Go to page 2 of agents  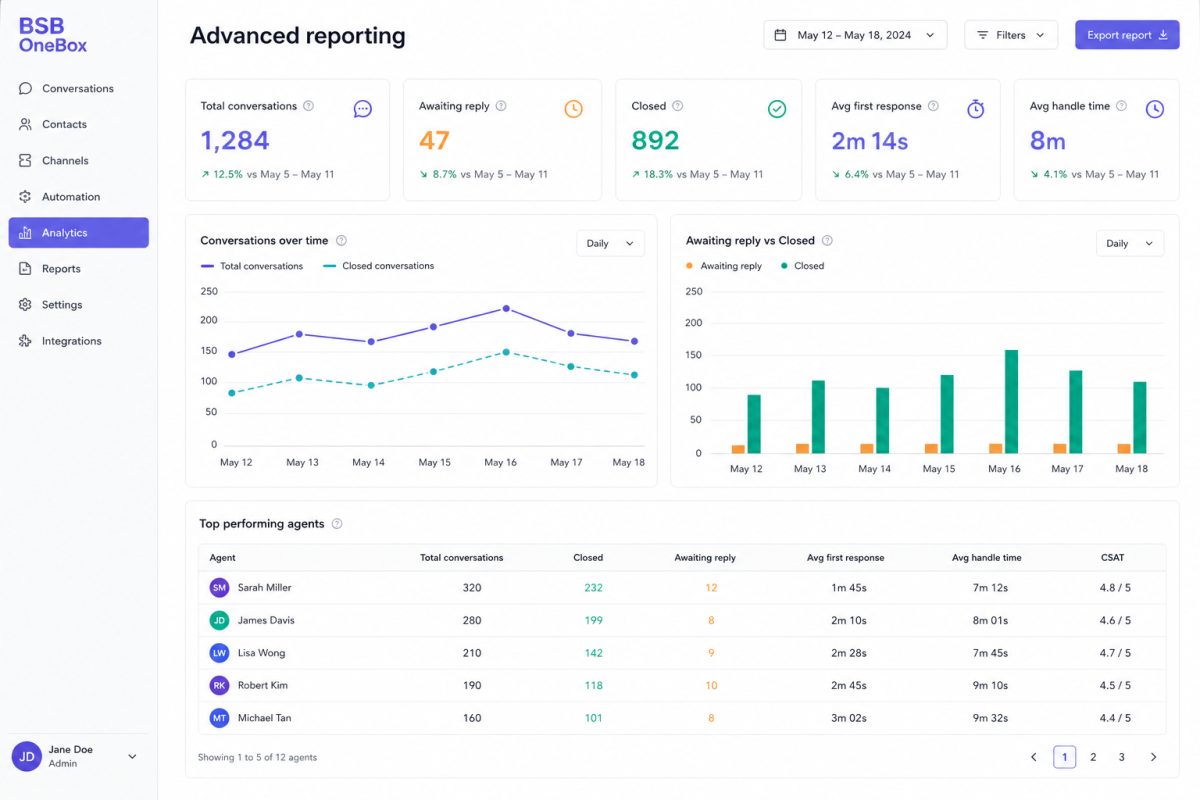[x=1093, y=757]
